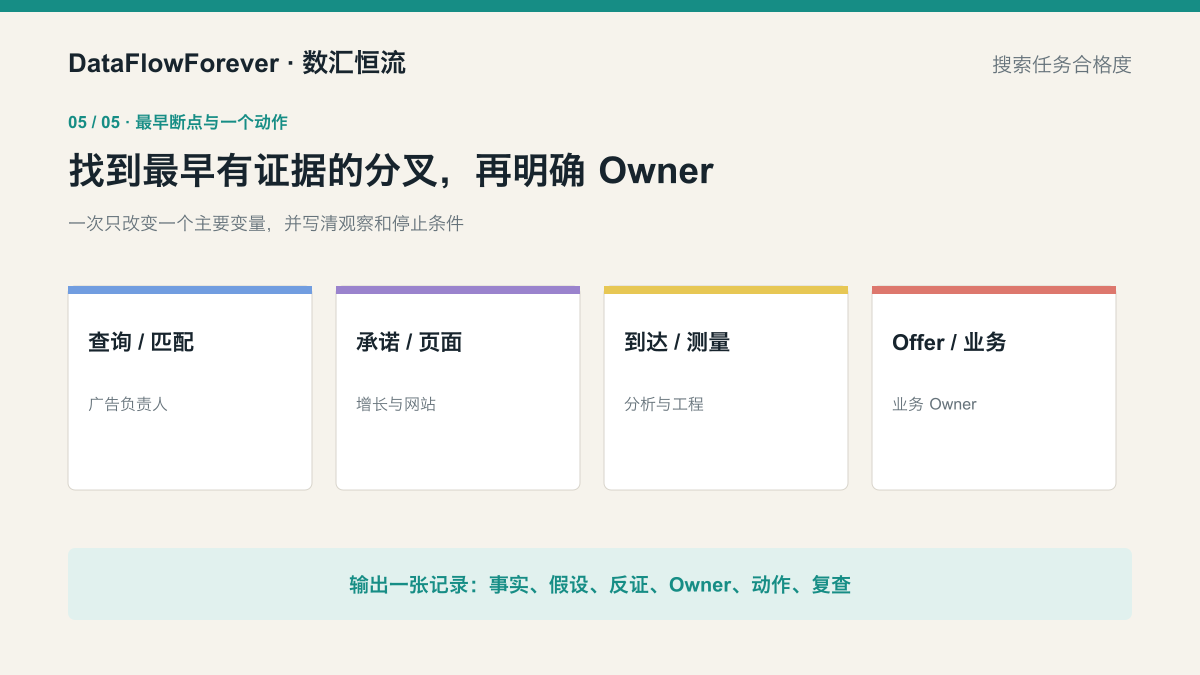Viewport: 1200px width, 675px height.
Task: Click the purple bar atop 承诺 / 页面 card
Action: coord(458,290)
